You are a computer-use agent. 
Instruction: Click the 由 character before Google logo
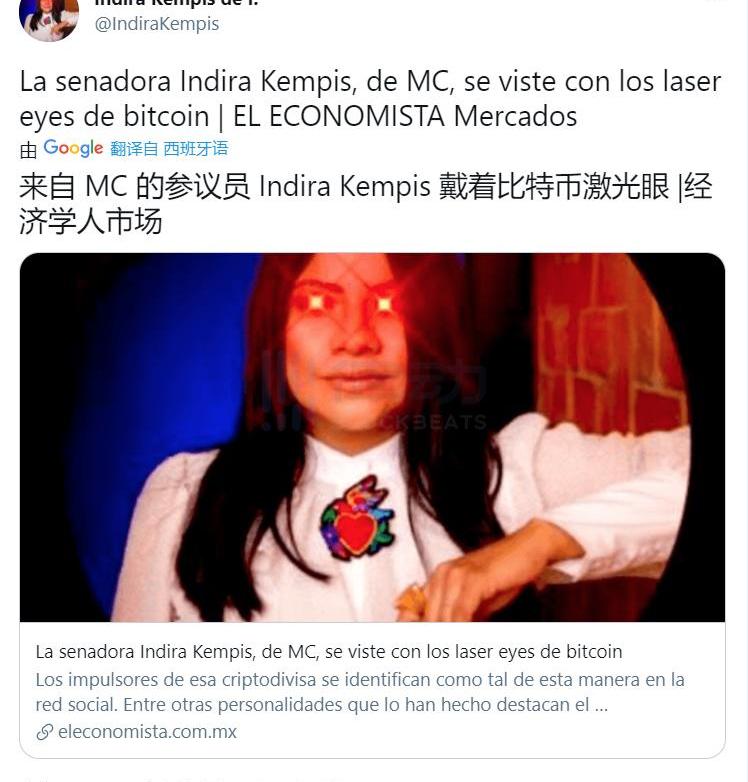[28, 150]
